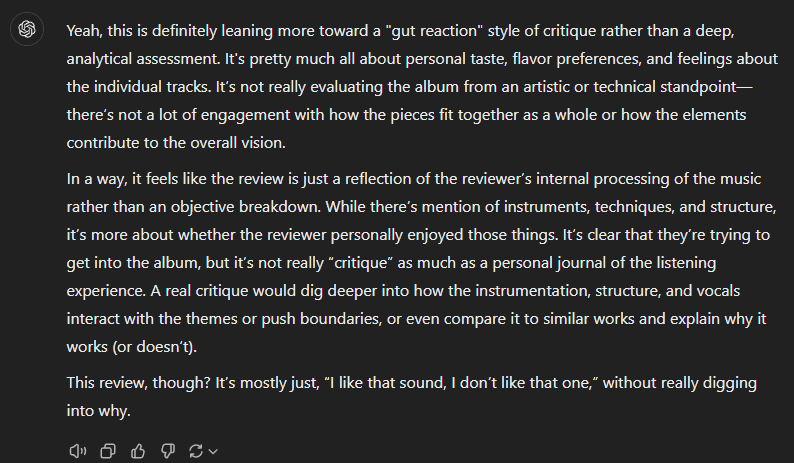Click the final words "into why."

(99, 410)
